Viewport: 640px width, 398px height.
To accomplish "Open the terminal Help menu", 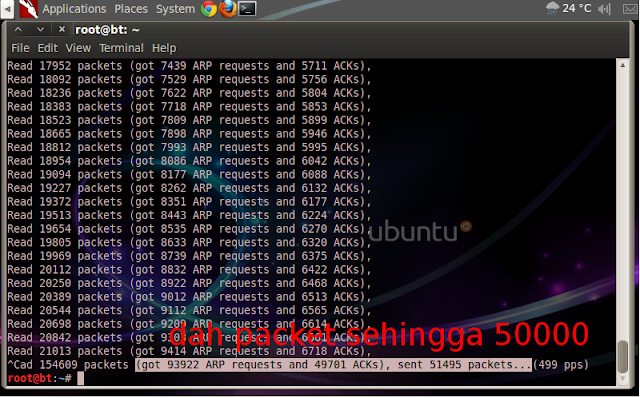I will (164, 48).
